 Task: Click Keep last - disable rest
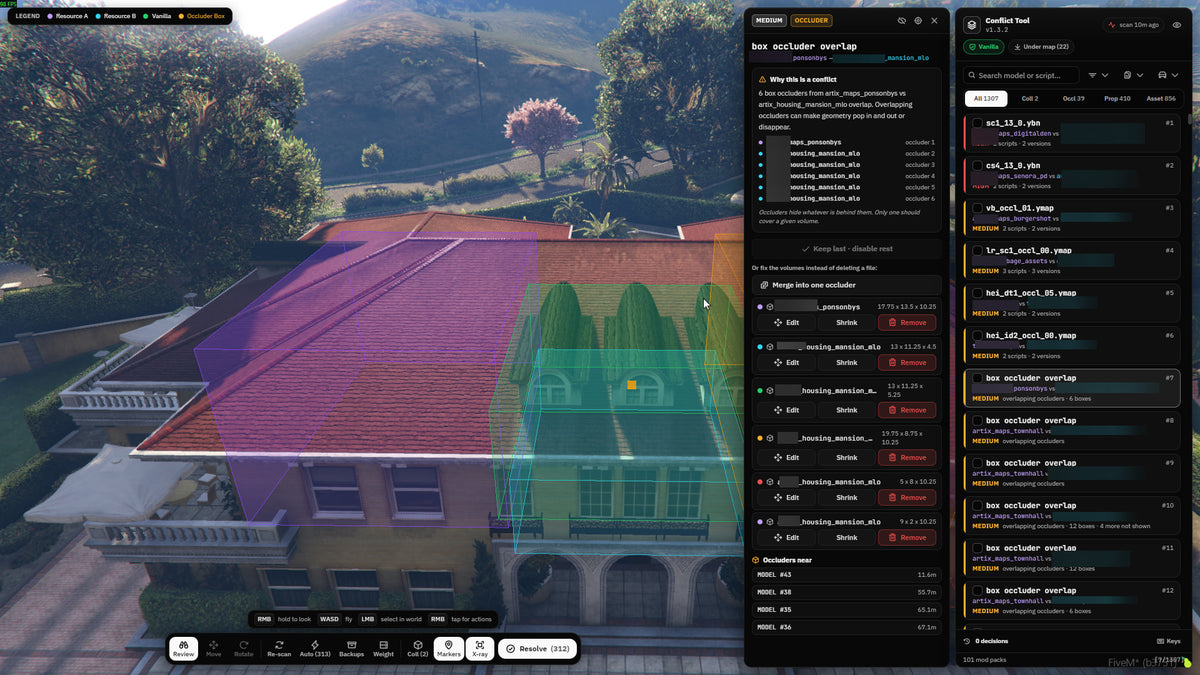[x=846, y=249]
